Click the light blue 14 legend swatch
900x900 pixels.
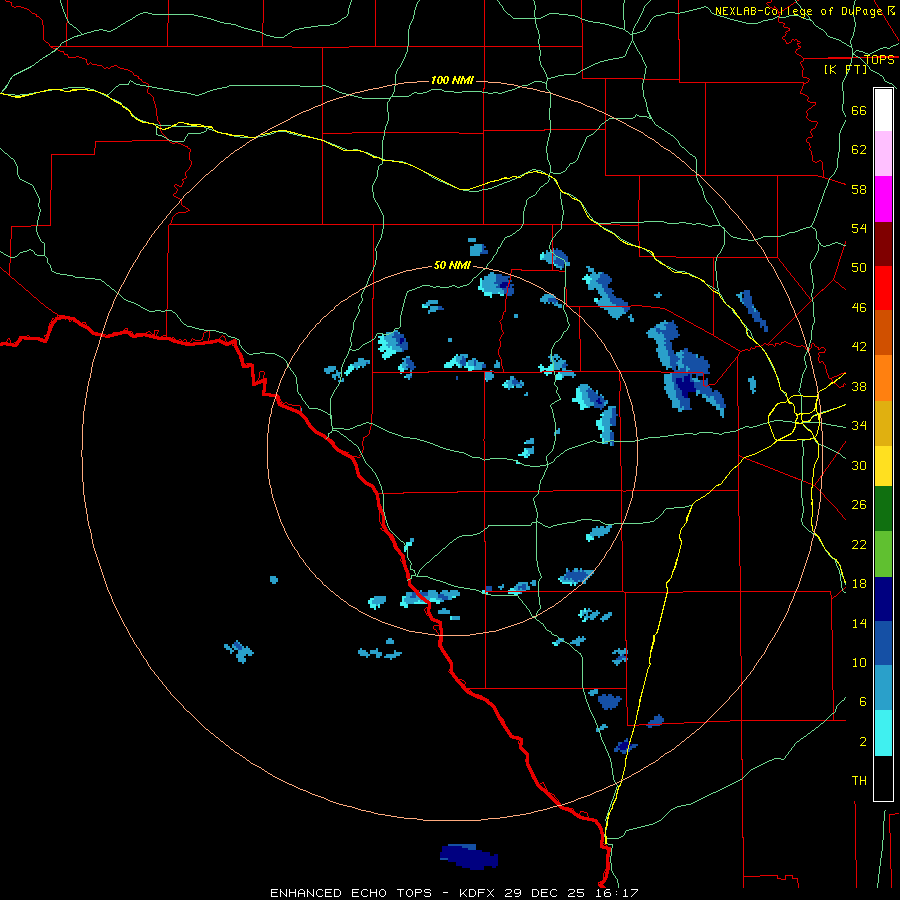tap(883, 688)
